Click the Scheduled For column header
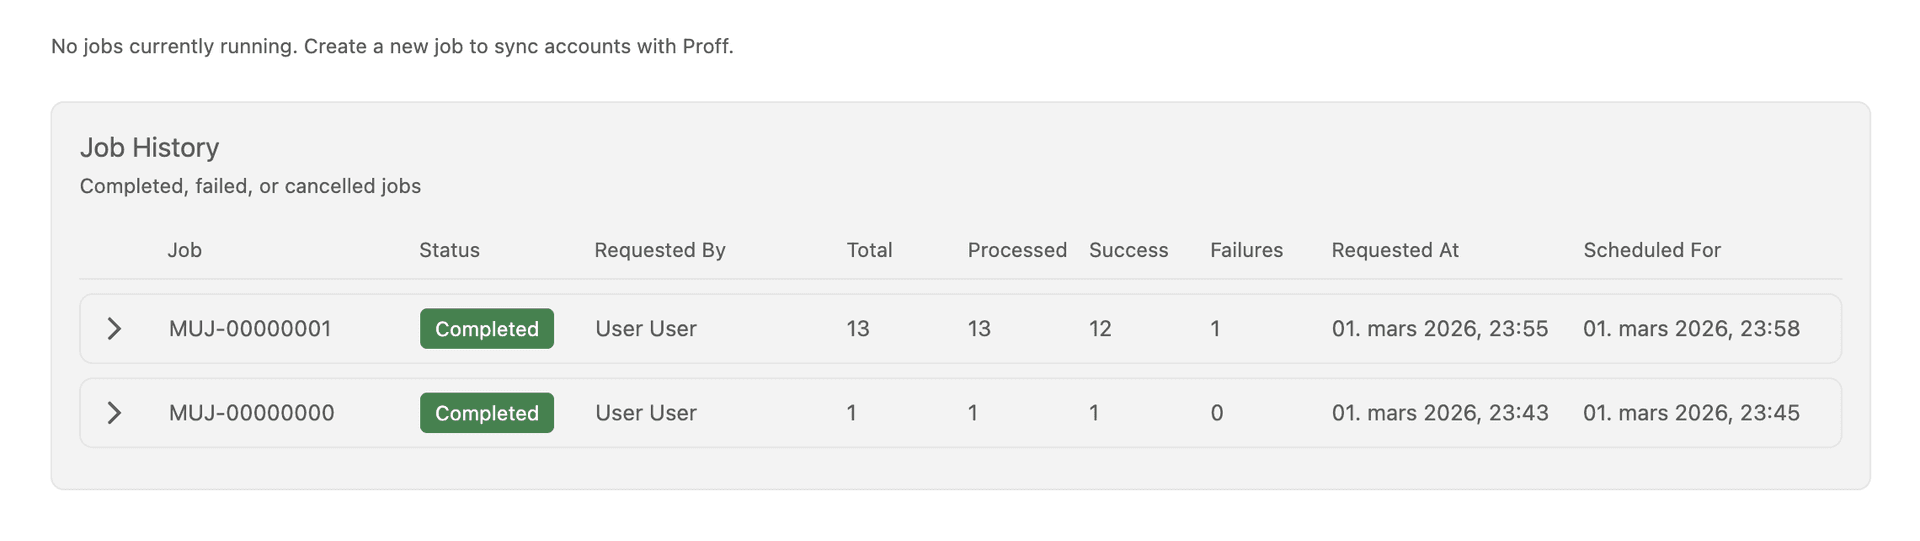 pyautogui.click(x=1652, y=250)
